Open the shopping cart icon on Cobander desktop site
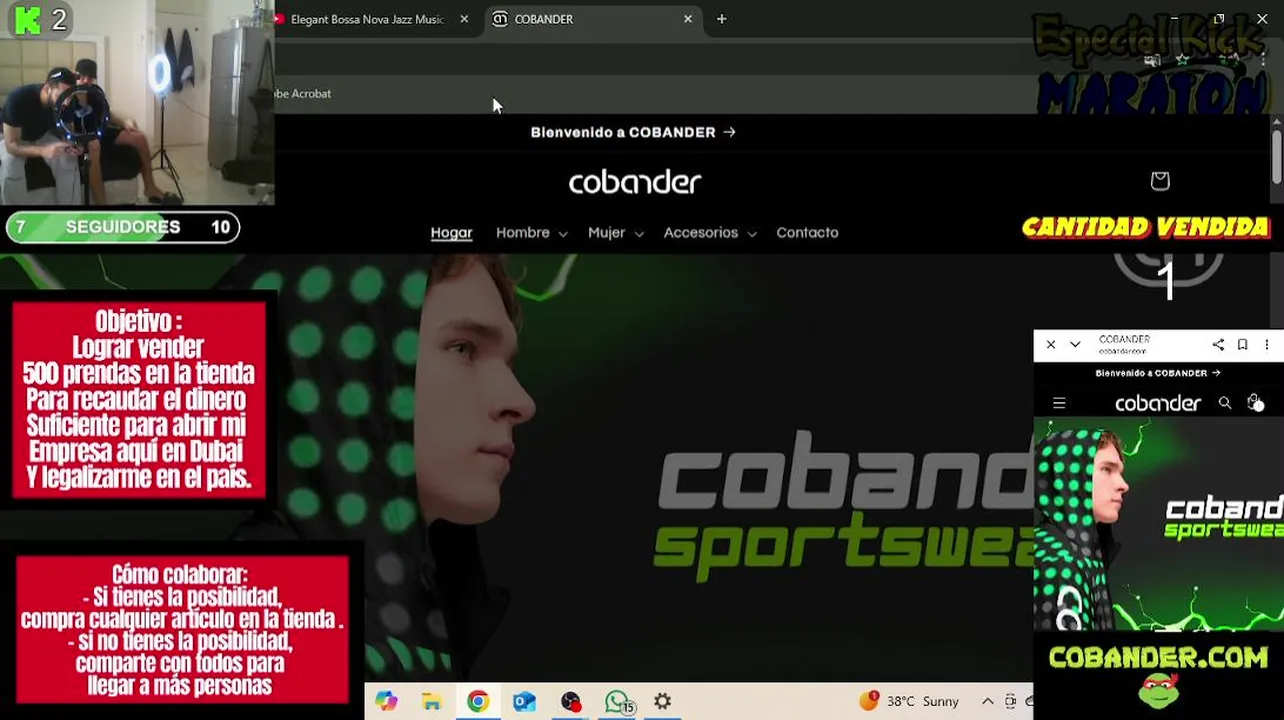Image resolution: width=1284 pixels, height=720 pixels. click(x=1160, y=181)
